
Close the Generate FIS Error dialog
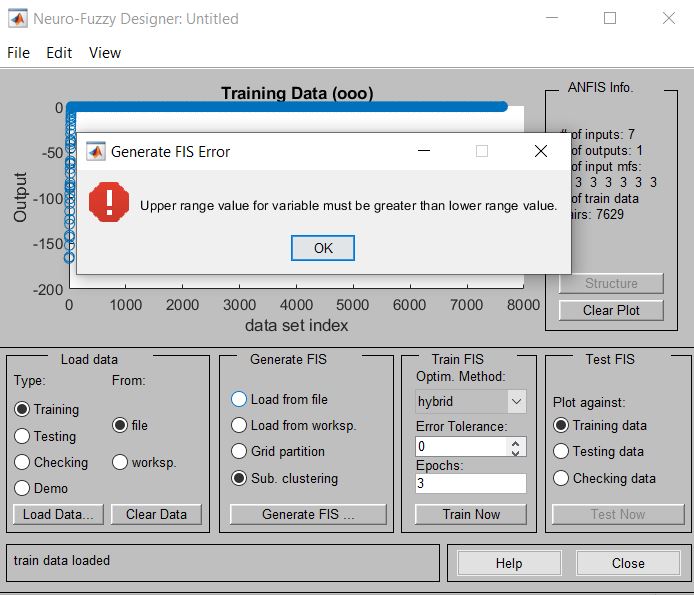click(540, 151)
